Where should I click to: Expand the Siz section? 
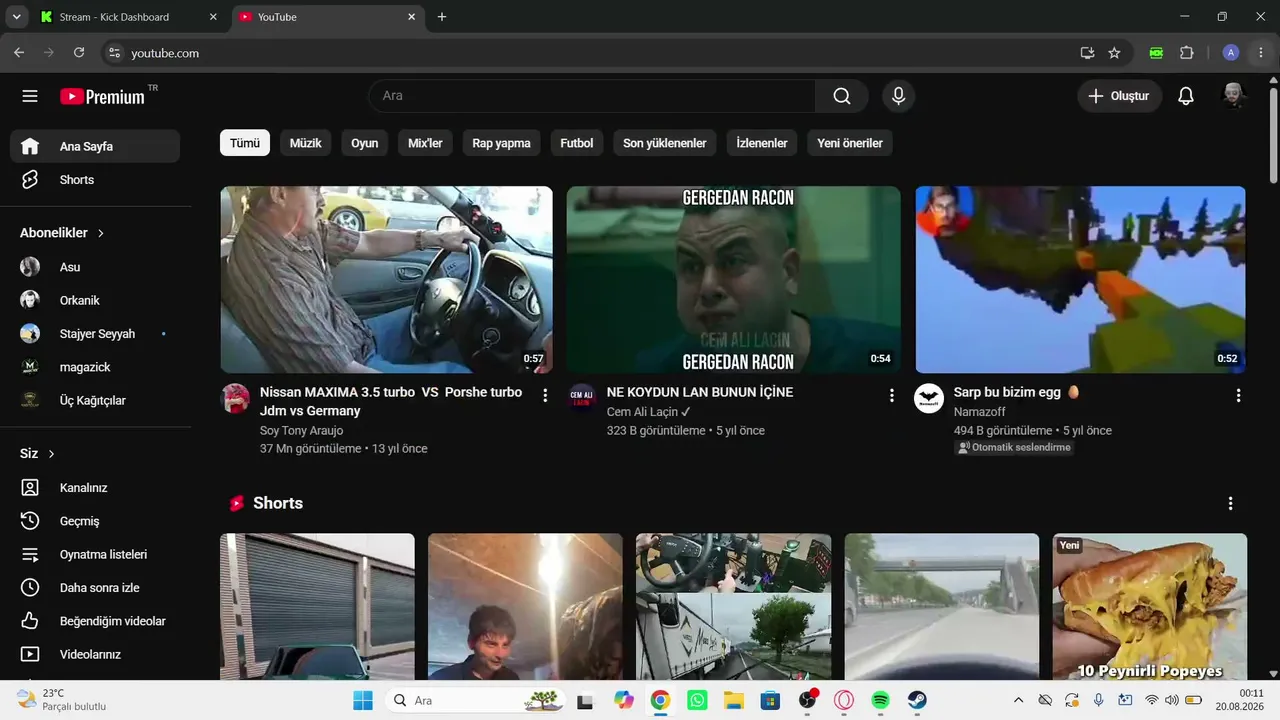[37, 454]
